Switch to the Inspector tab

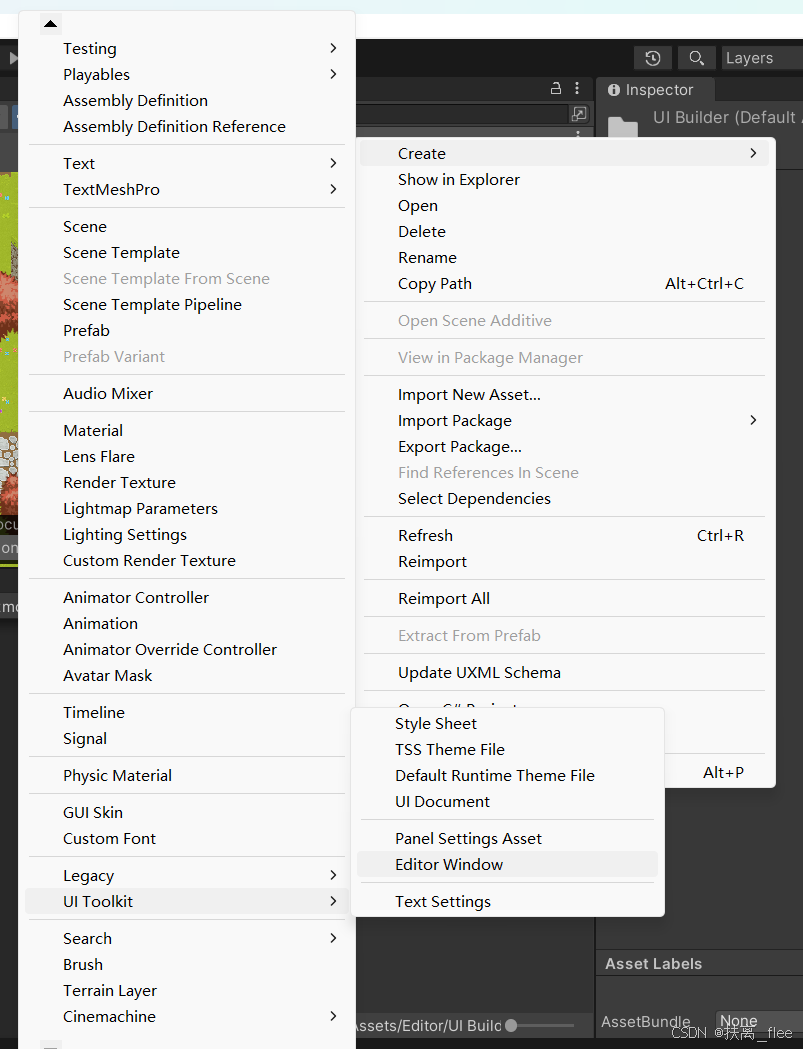pos(658,89)
